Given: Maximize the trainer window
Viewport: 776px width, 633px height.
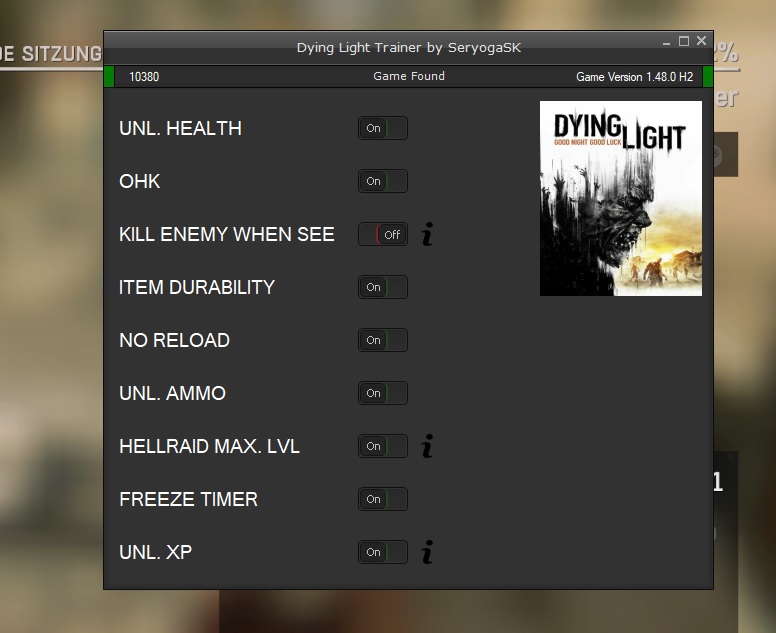Looking at the screenshot, I should pyautogui.click(x=684, y=42).
